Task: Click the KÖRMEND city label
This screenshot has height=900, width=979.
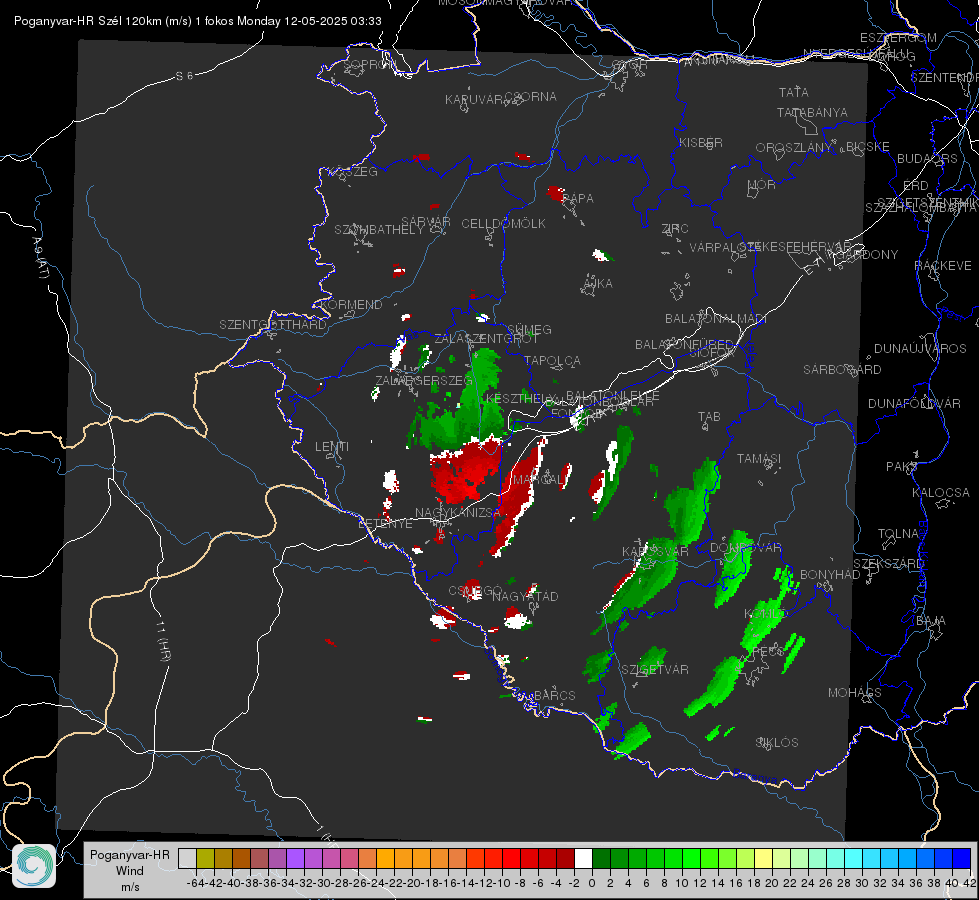Action: pyautogui.click(x=351, y=305)
